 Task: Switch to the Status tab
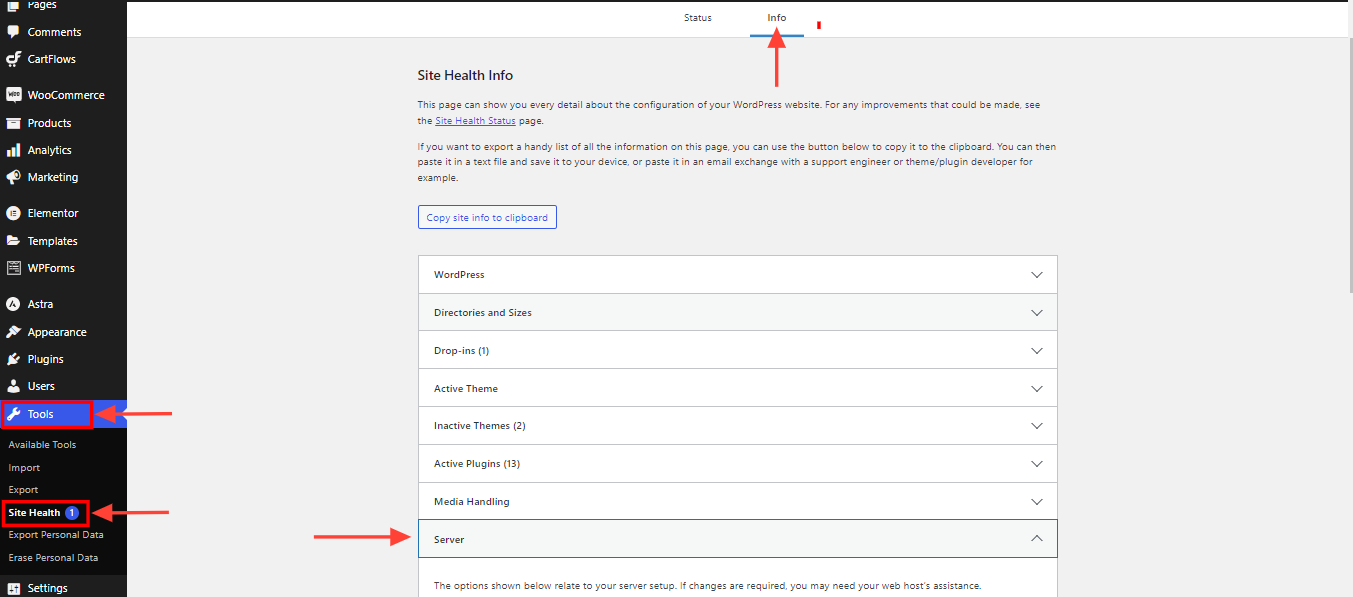(698, 18)
